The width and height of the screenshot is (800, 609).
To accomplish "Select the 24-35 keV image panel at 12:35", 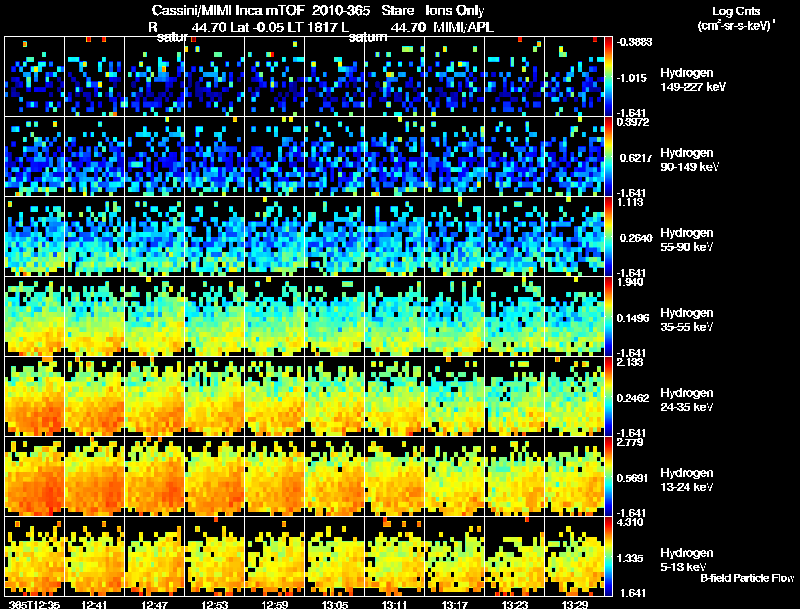I will pos(35,397).
